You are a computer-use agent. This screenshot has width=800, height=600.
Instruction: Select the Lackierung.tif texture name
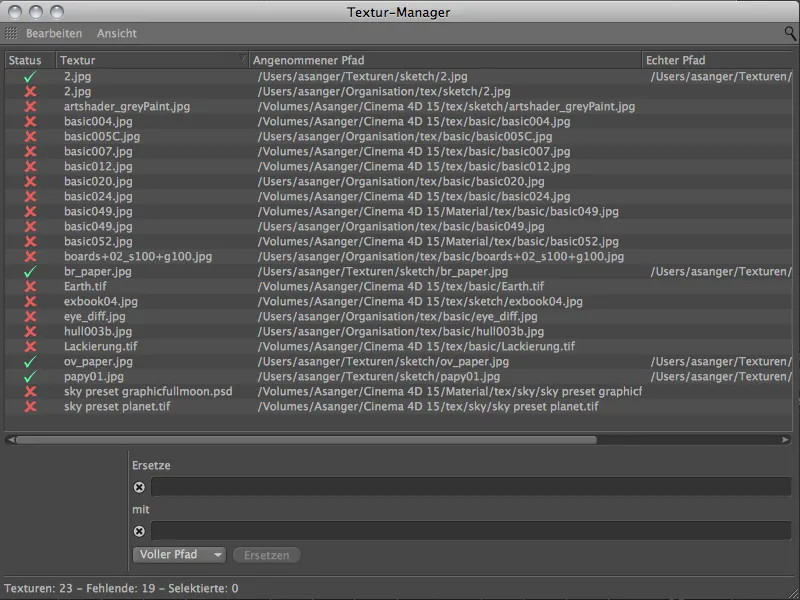click(101, 346)
